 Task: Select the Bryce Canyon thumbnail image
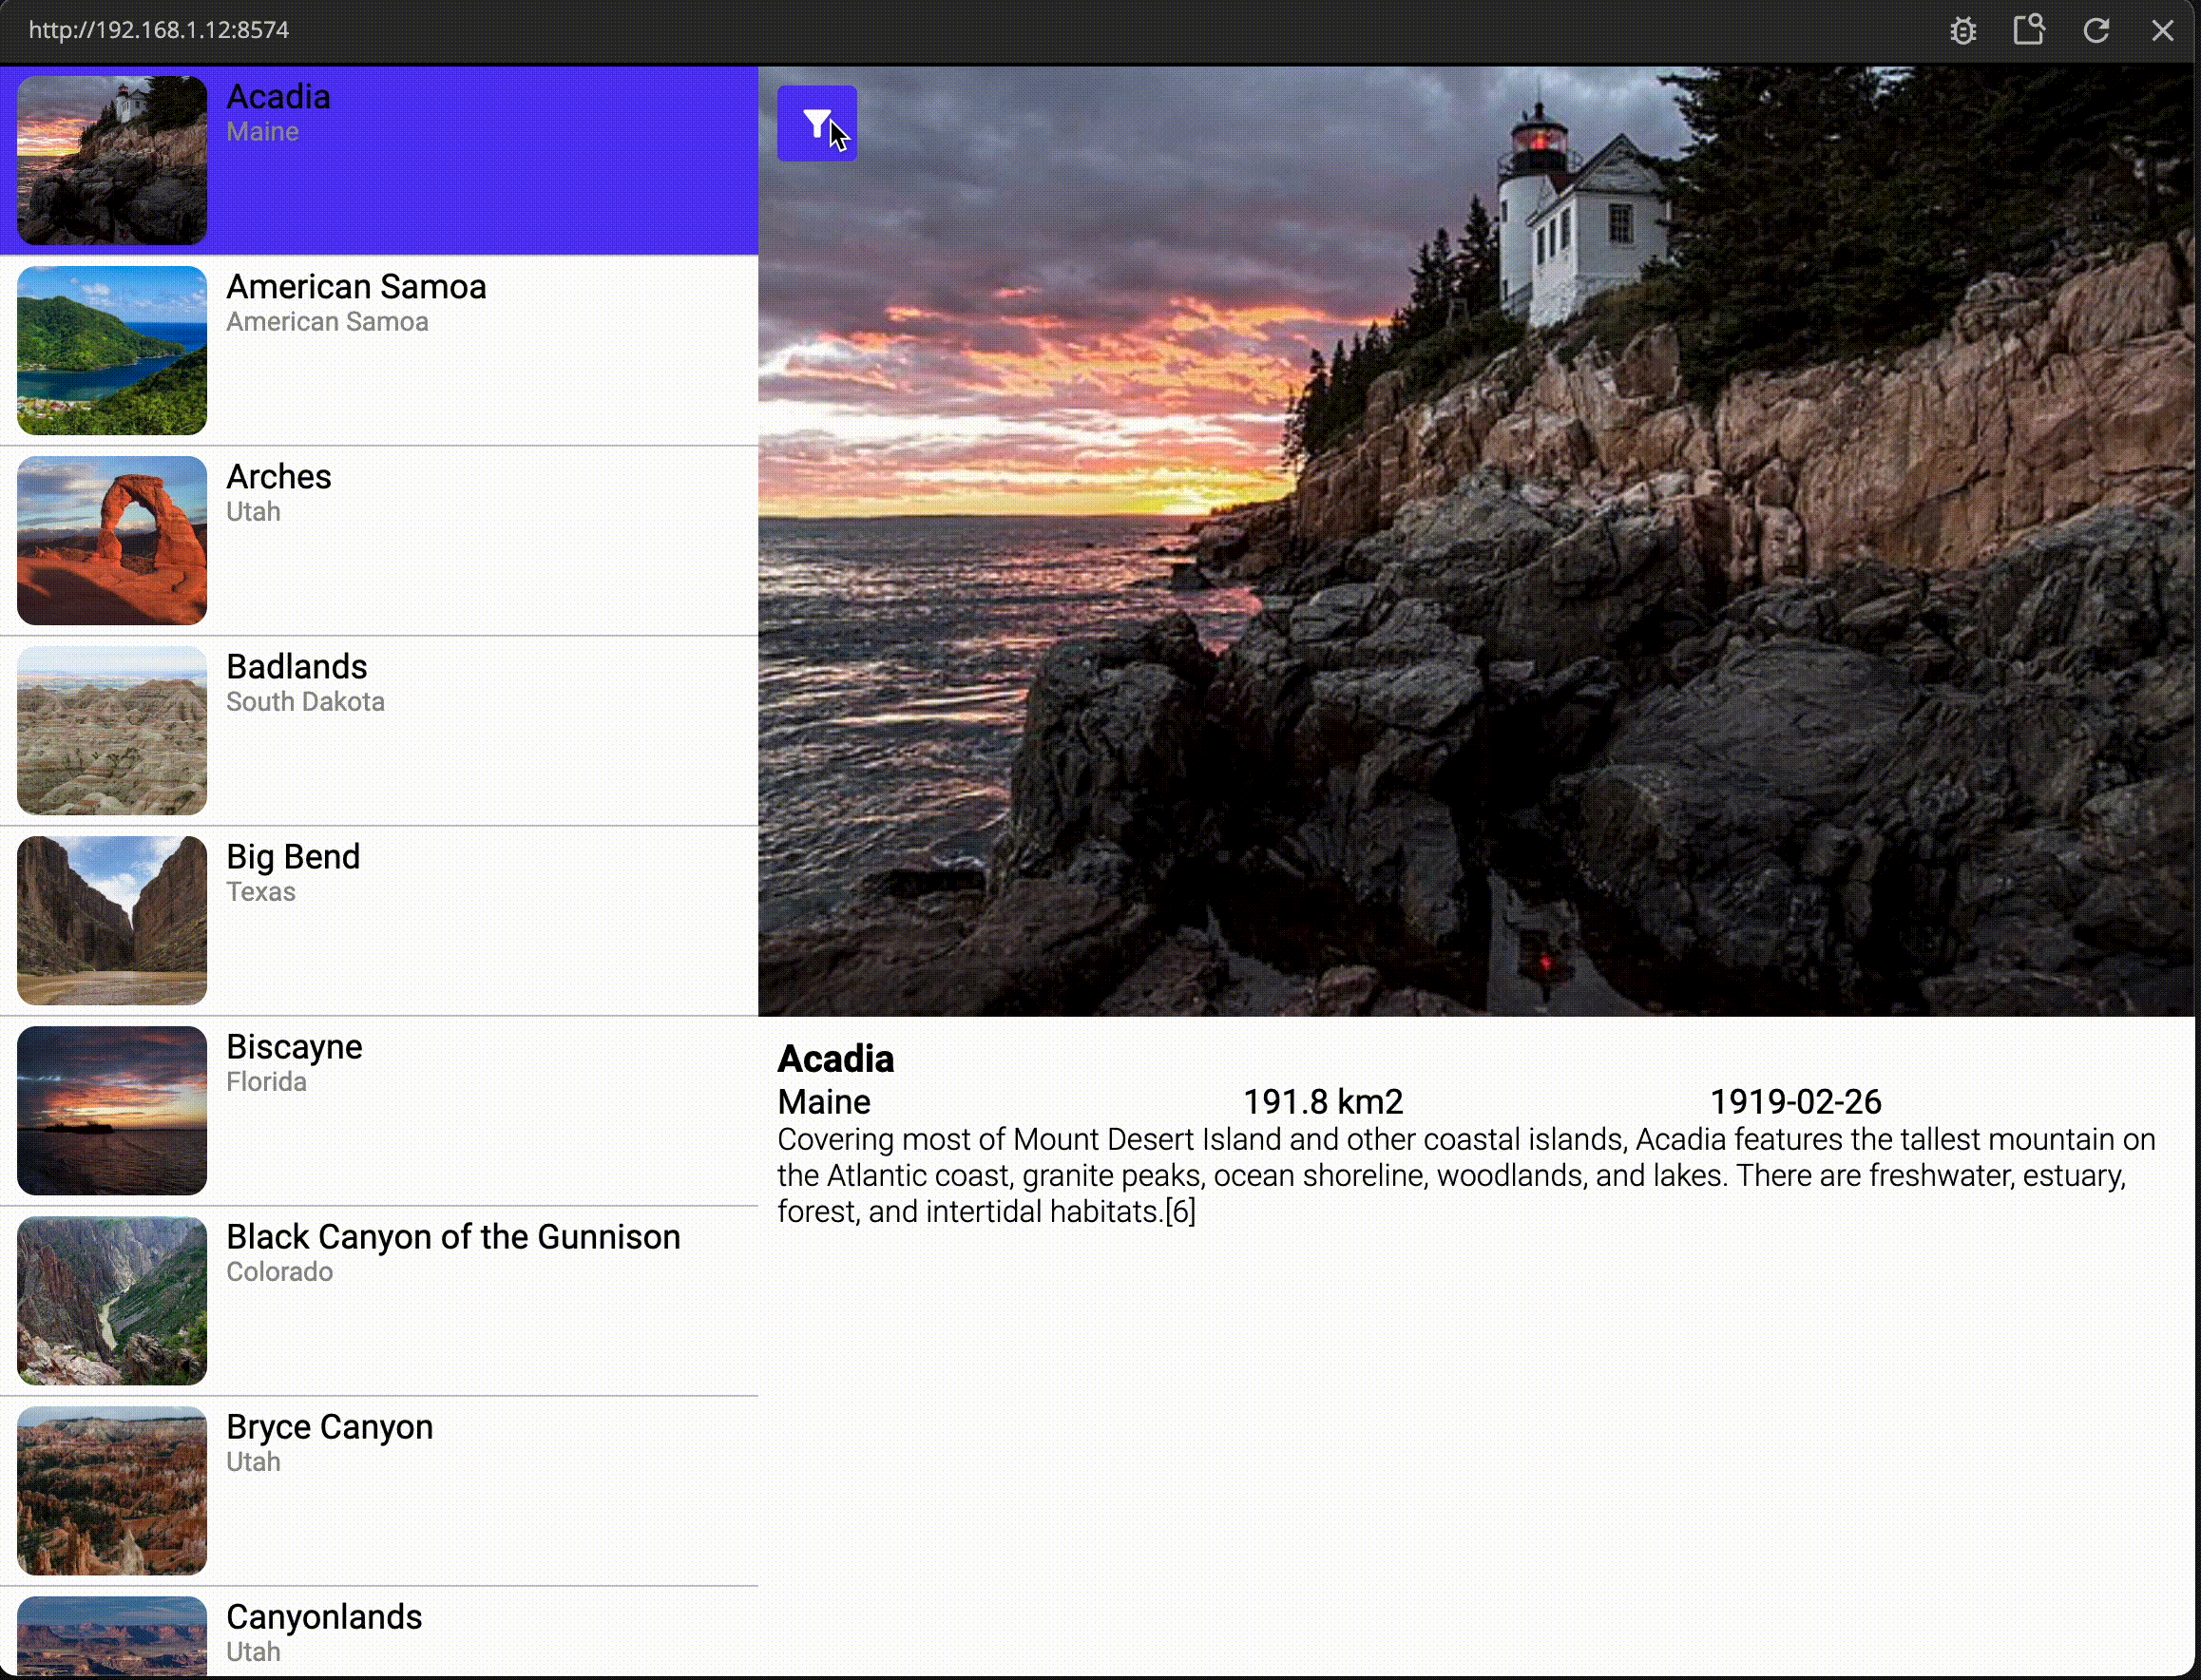(x=112, y=1490)
